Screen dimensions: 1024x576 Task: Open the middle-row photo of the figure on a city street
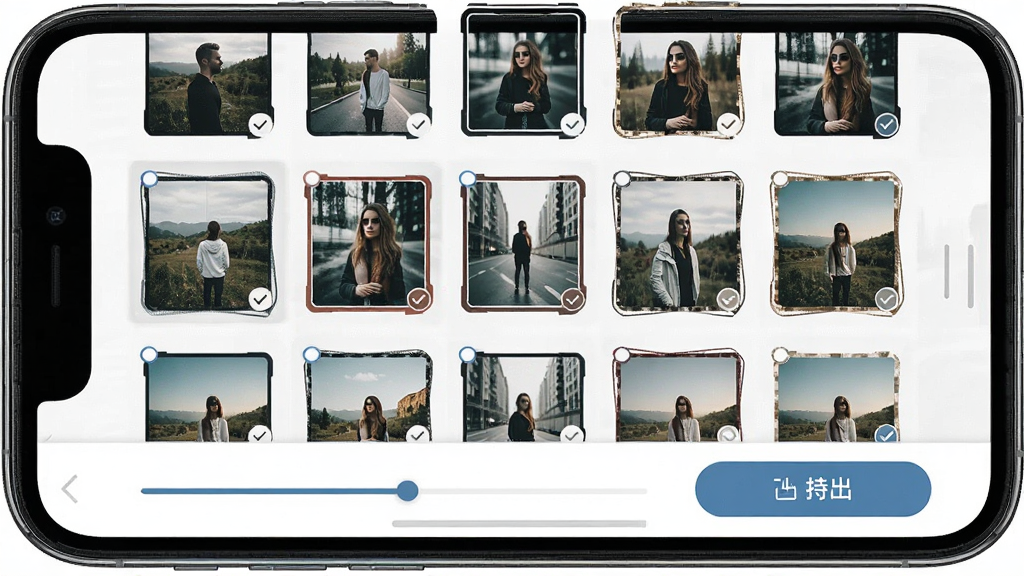(x=523, y=243)
